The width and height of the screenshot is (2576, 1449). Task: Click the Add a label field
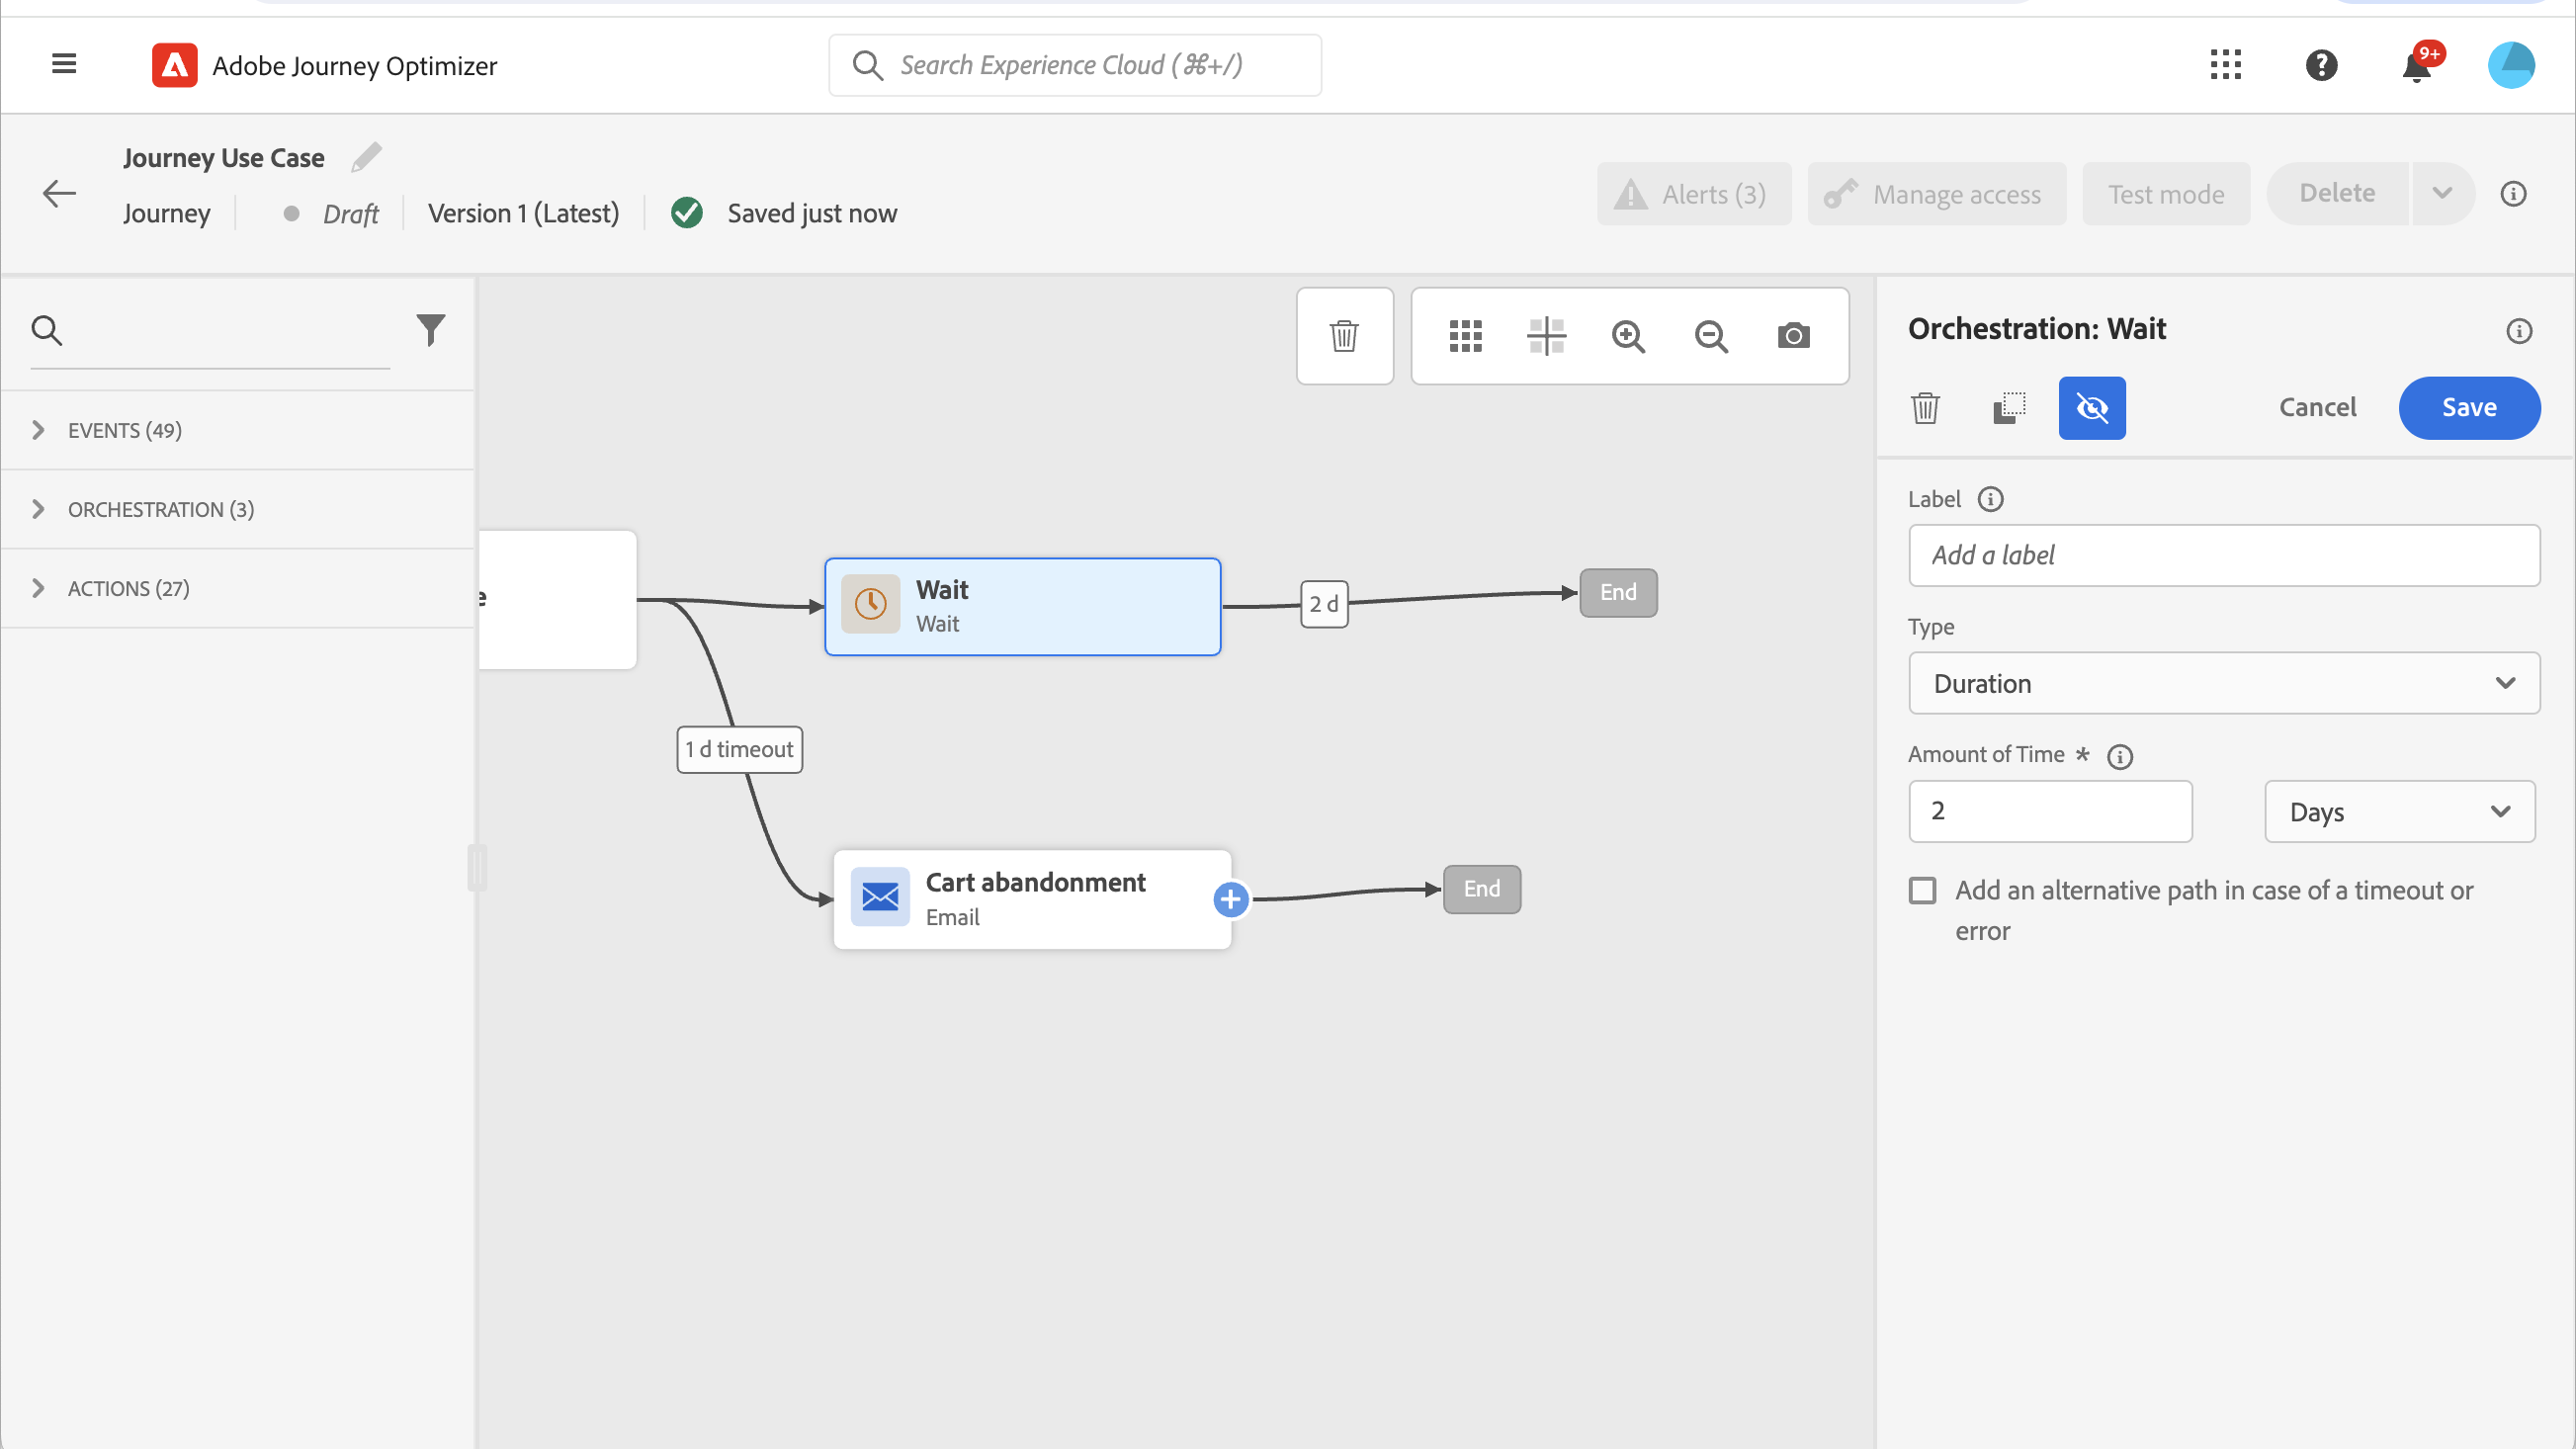2223,555
